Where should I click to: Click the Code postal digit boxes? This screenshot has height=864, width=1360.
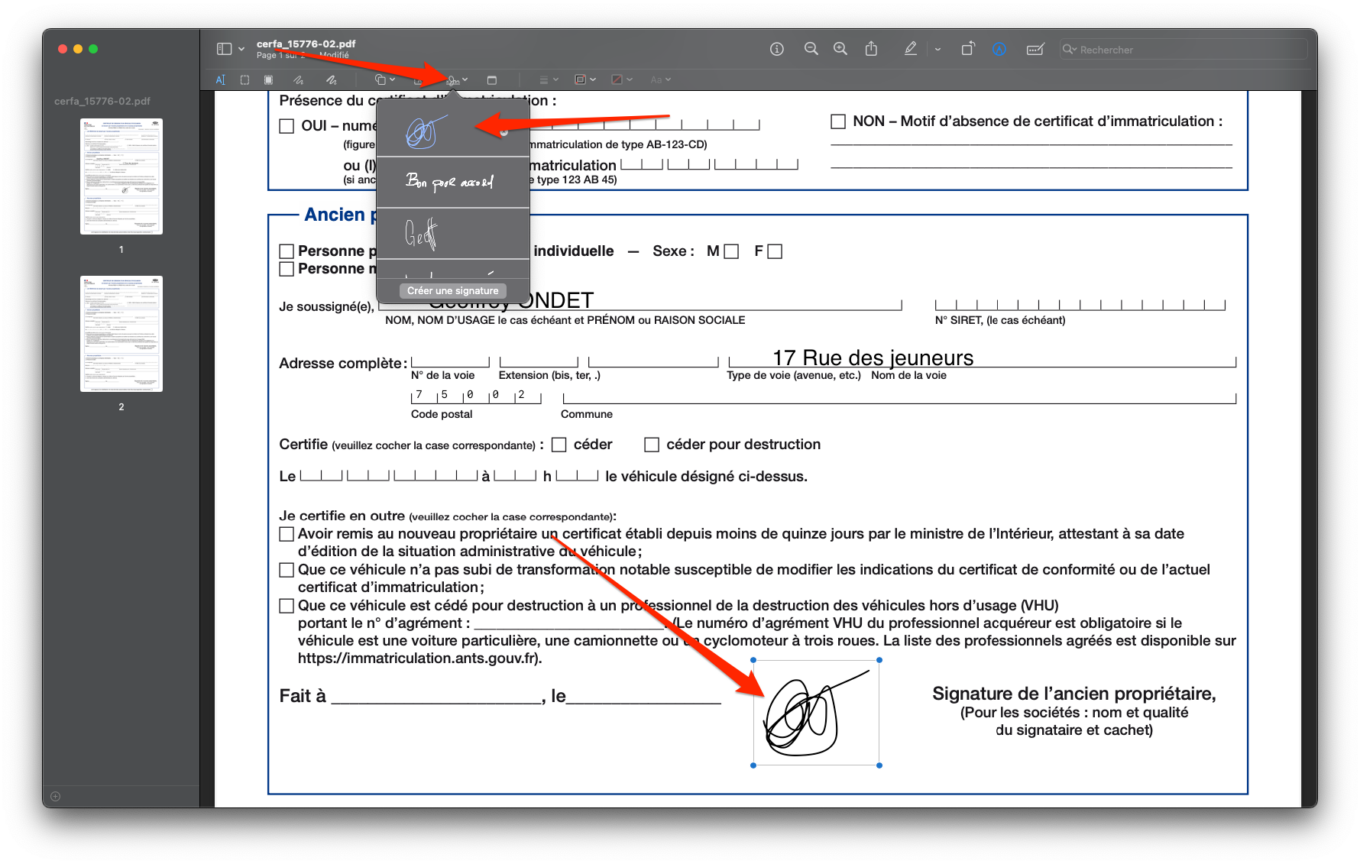tap(476, 396)
